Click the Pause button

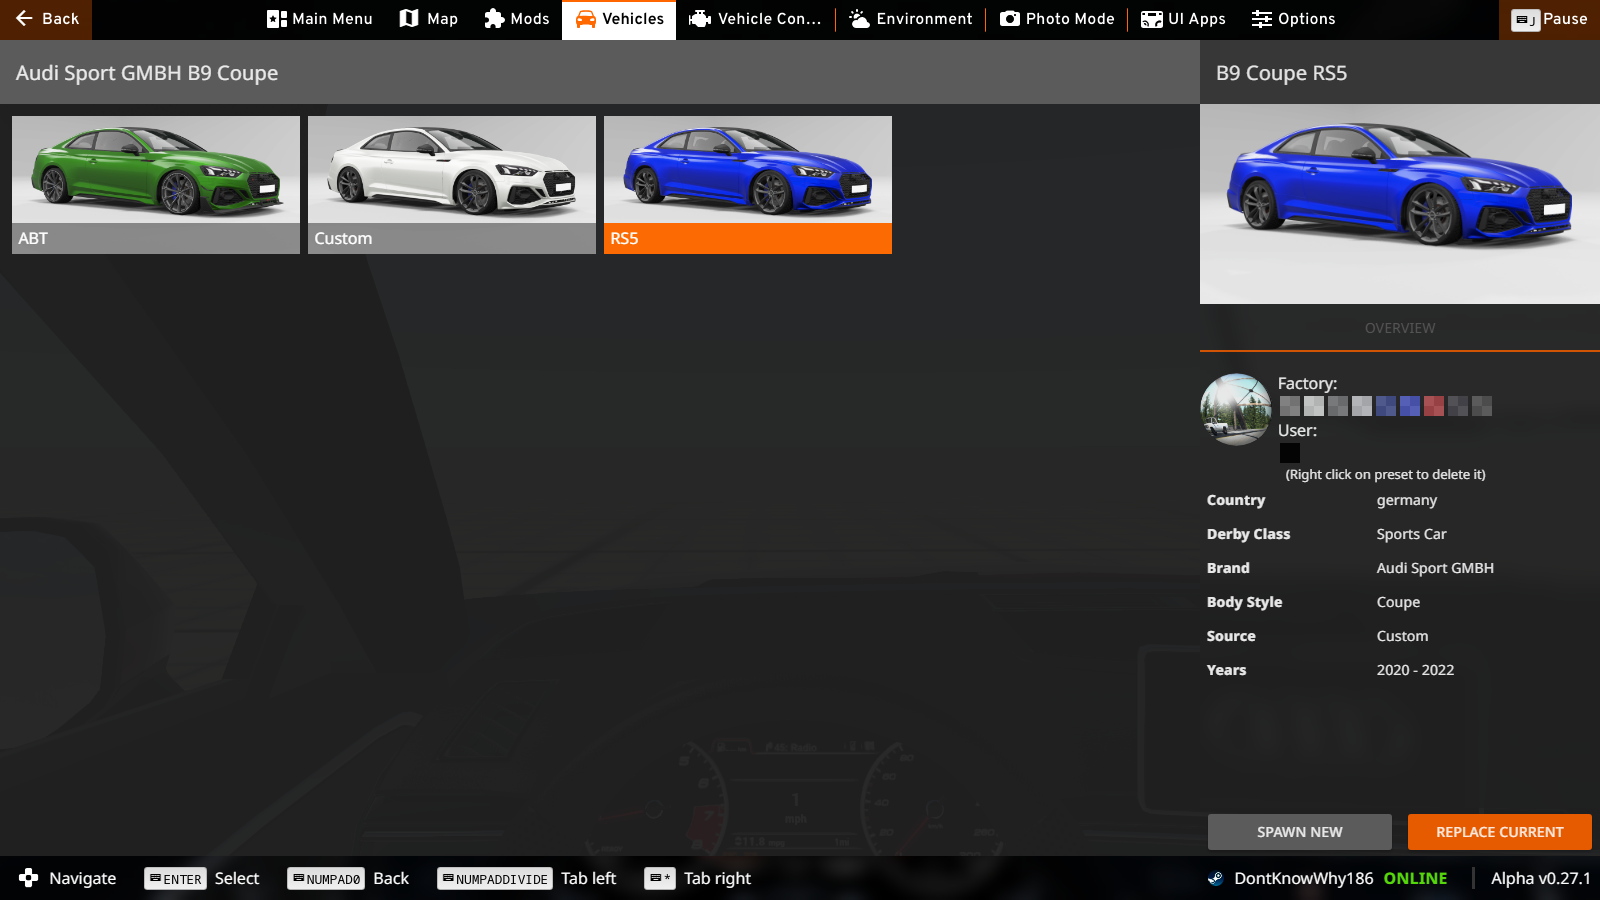(x=1549, y=19)
